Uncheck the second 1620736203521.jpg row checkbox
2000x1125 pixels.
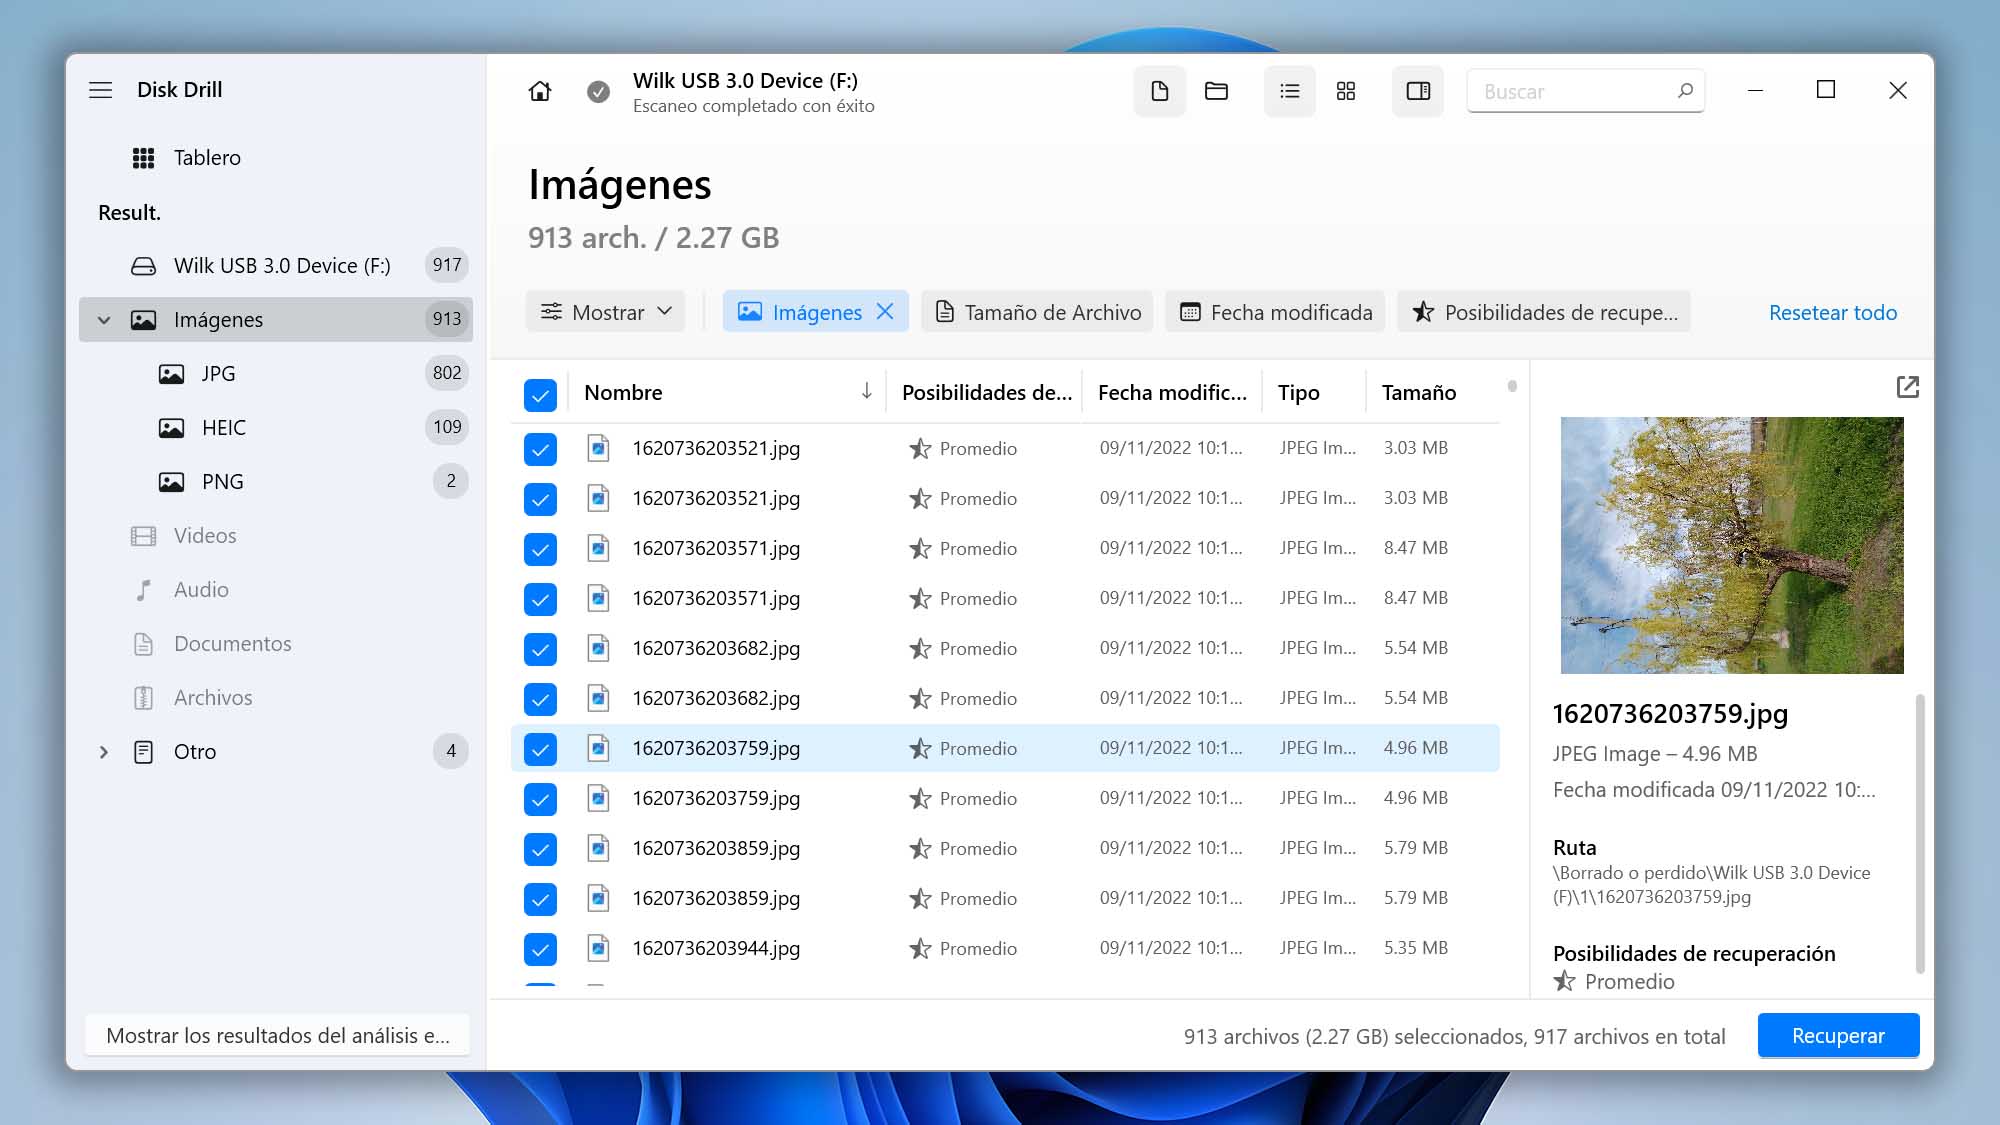[x=540, y=499]
